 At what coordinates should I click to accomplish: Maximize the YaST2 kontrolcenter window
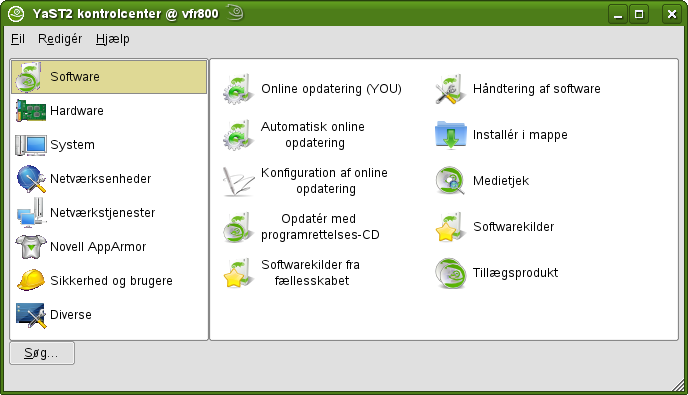(639, 14)
